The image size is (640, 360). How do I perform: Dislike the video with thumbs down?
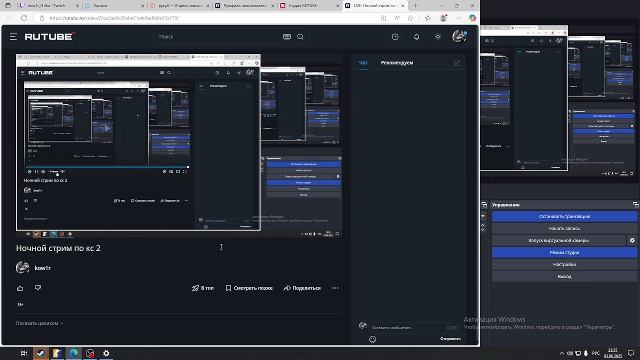(x=38, y=288)
